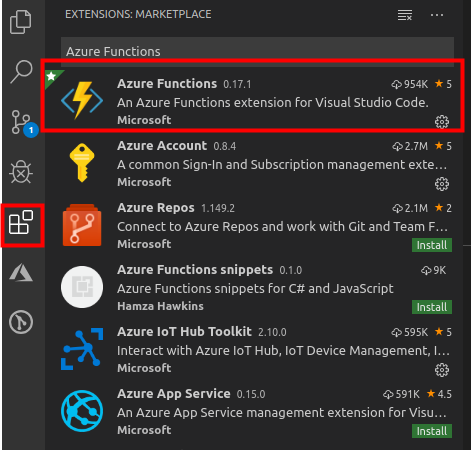This screenshot has height=451, width=472.
Task: Click the Azure IoT Hub Toolkit icon
Action: (82, 349)
